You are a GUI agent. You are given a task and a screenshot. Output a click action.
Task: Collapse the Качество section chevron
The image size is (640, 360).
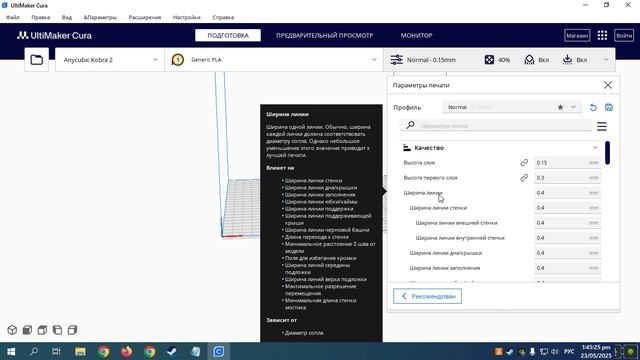[596, 148]
